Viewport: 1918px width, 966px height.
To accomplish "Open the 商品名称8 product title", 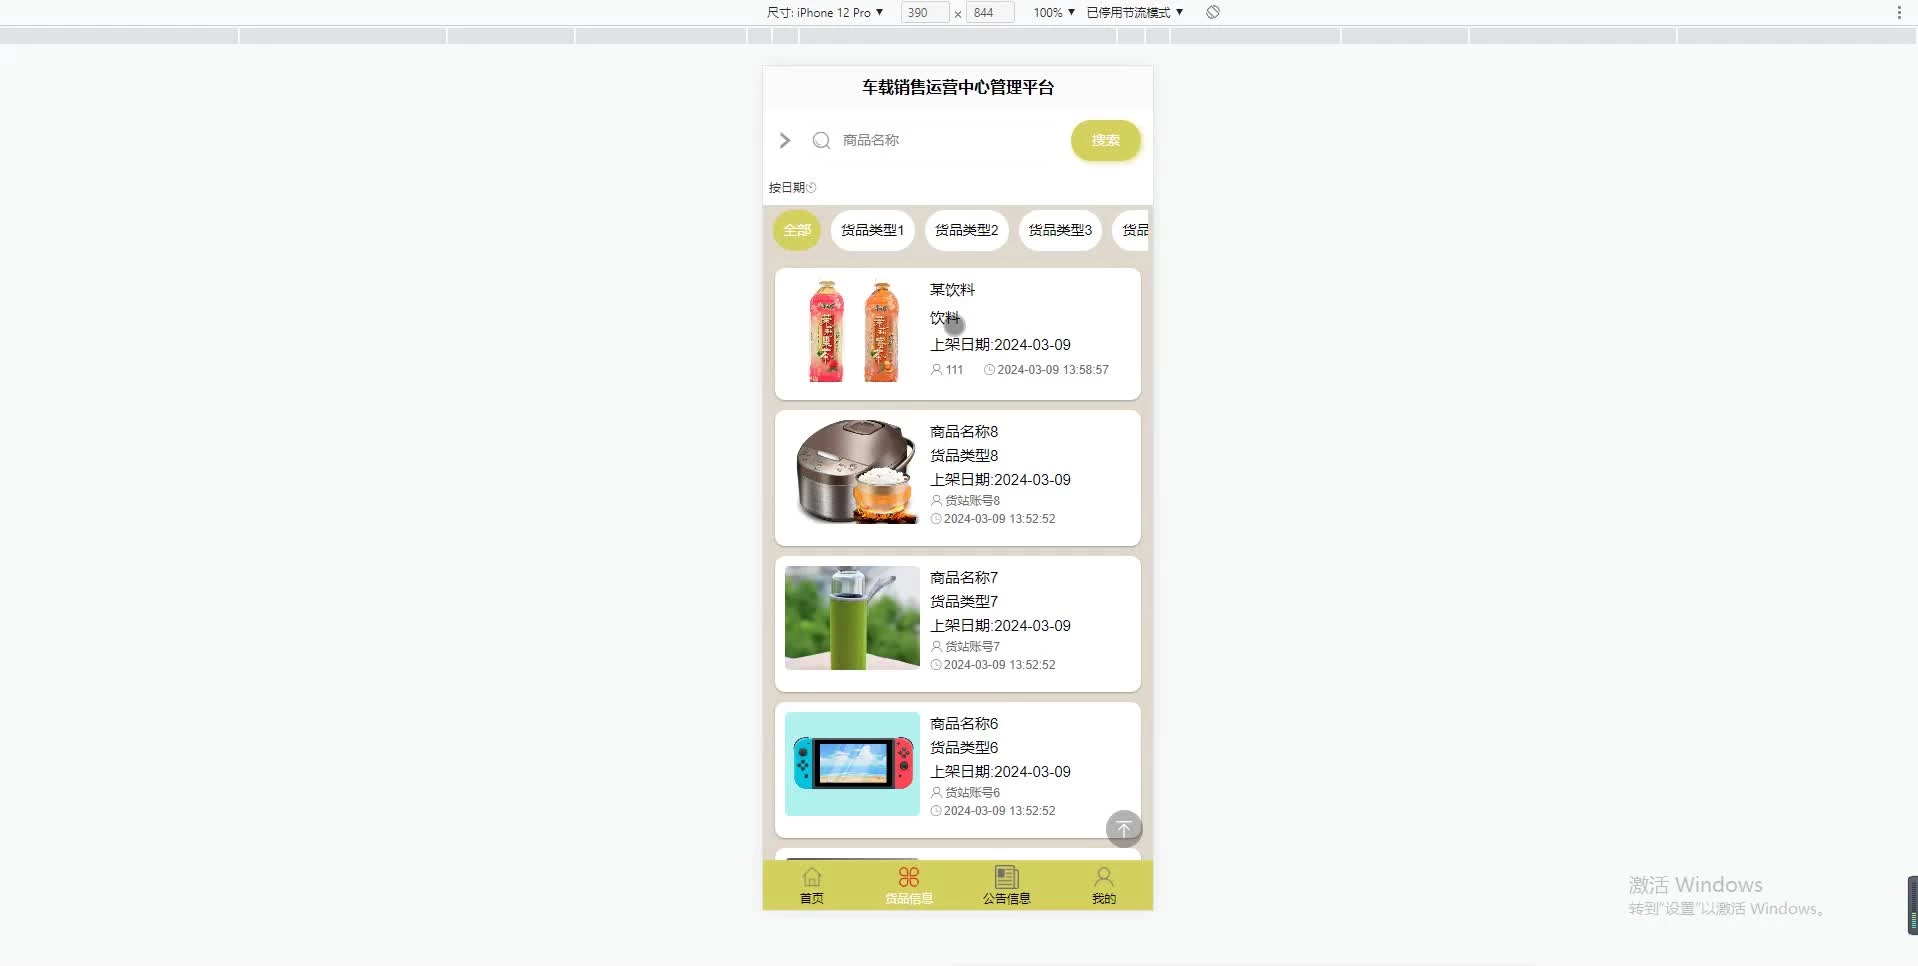I will pos(964,432).
